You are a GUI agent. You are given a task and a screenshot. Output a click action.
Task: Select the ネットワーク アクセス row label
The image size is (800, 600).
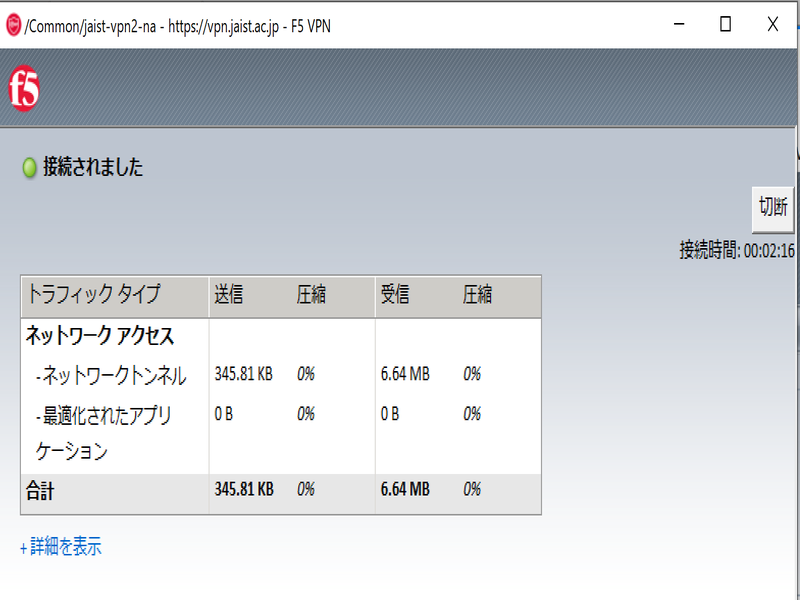pyautogui.click(x=100, y=336)
